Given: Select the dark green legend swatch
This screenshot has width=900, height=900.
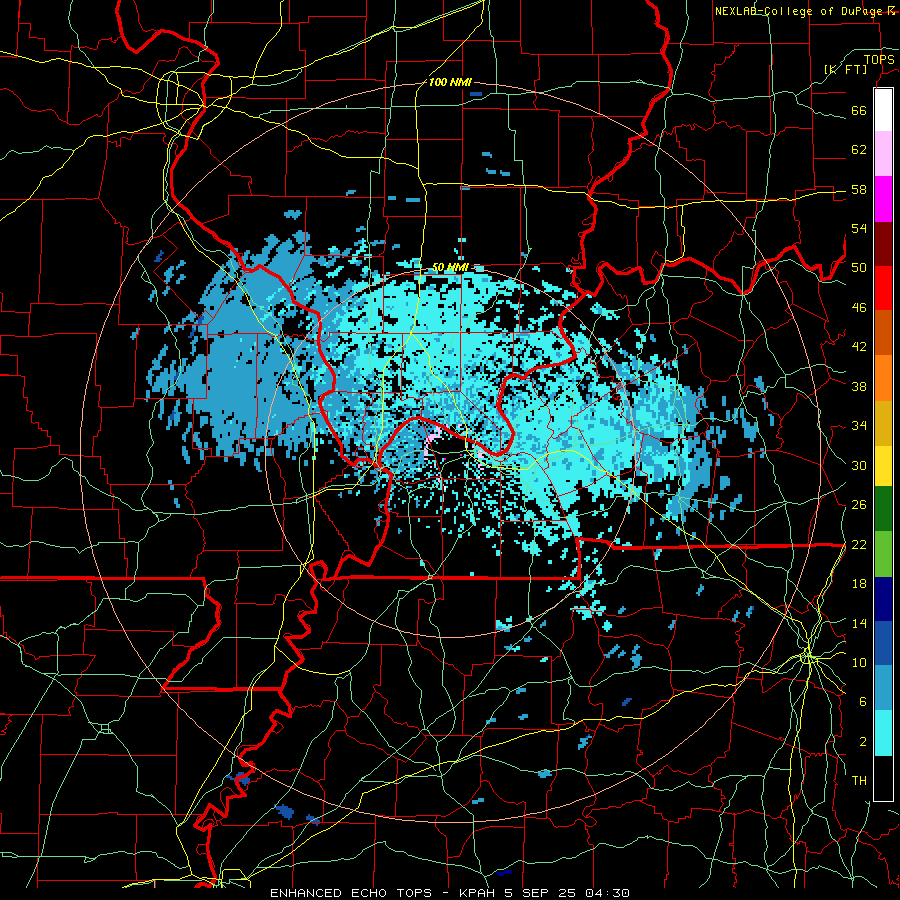Looking at the screenshot, I should click(x=883, y=509).
